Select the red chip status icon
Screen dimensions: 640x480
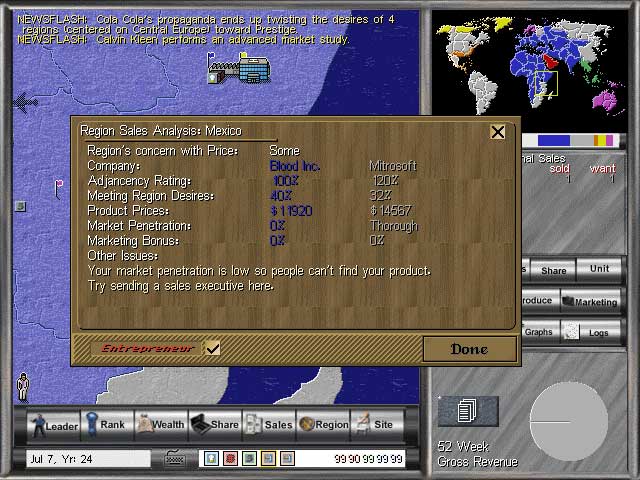coord(231,458)
